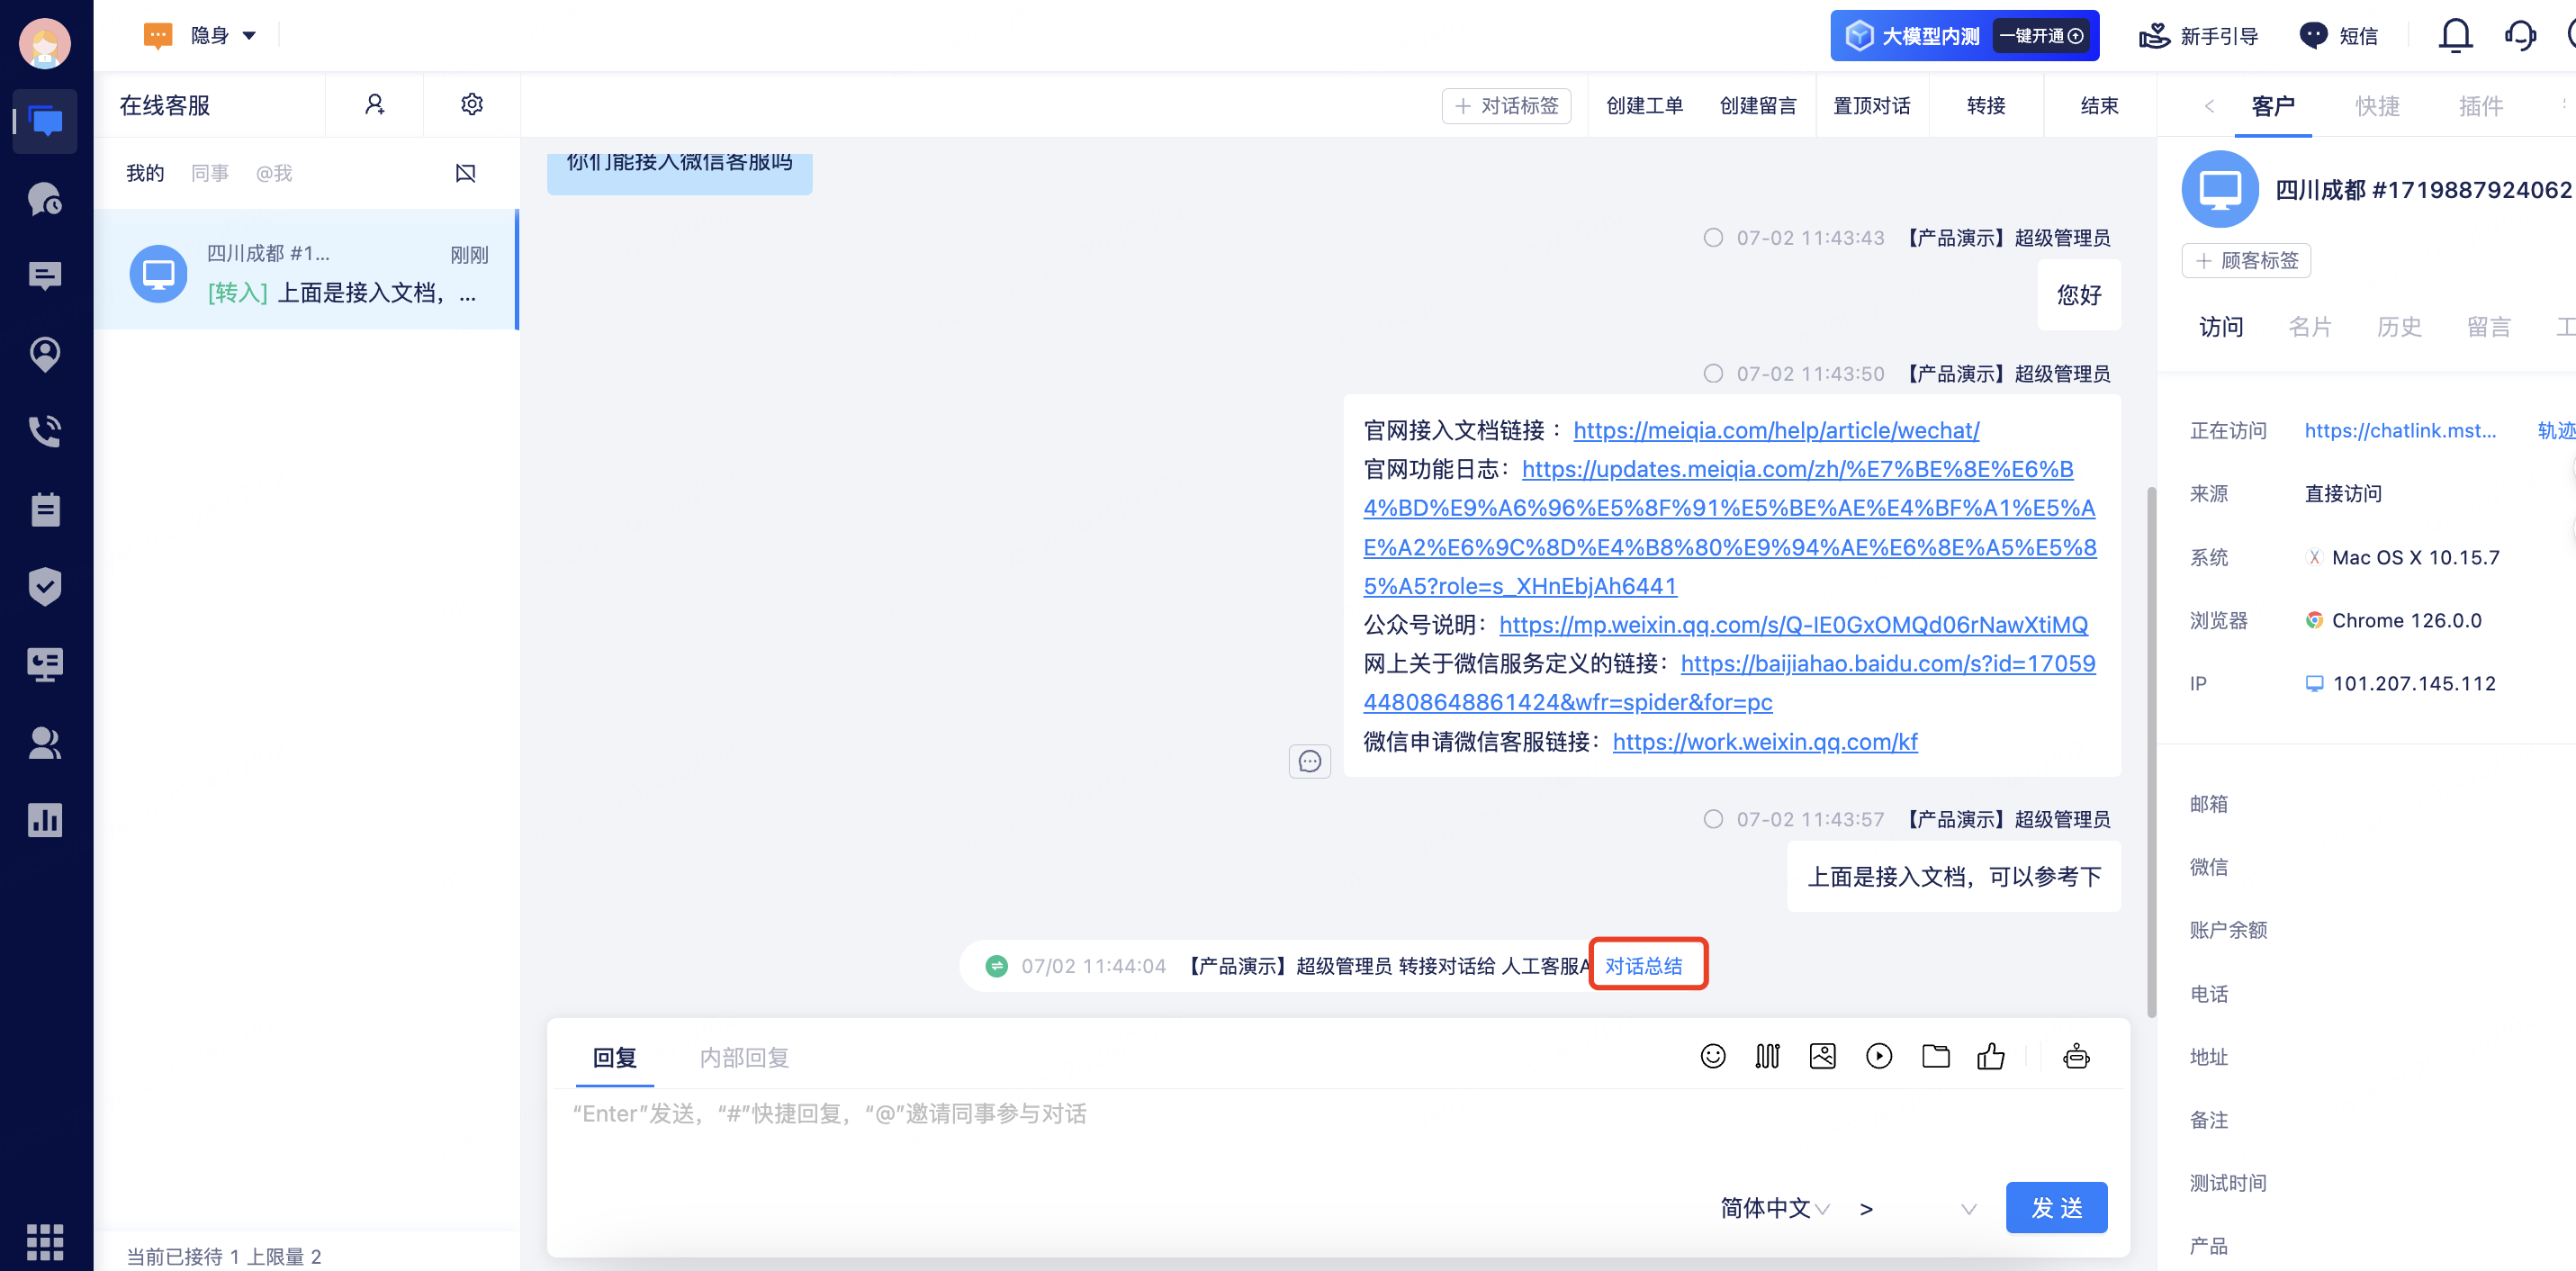
Task: Open the phone call sidebar icon
Action: click(x=45, y=431)
